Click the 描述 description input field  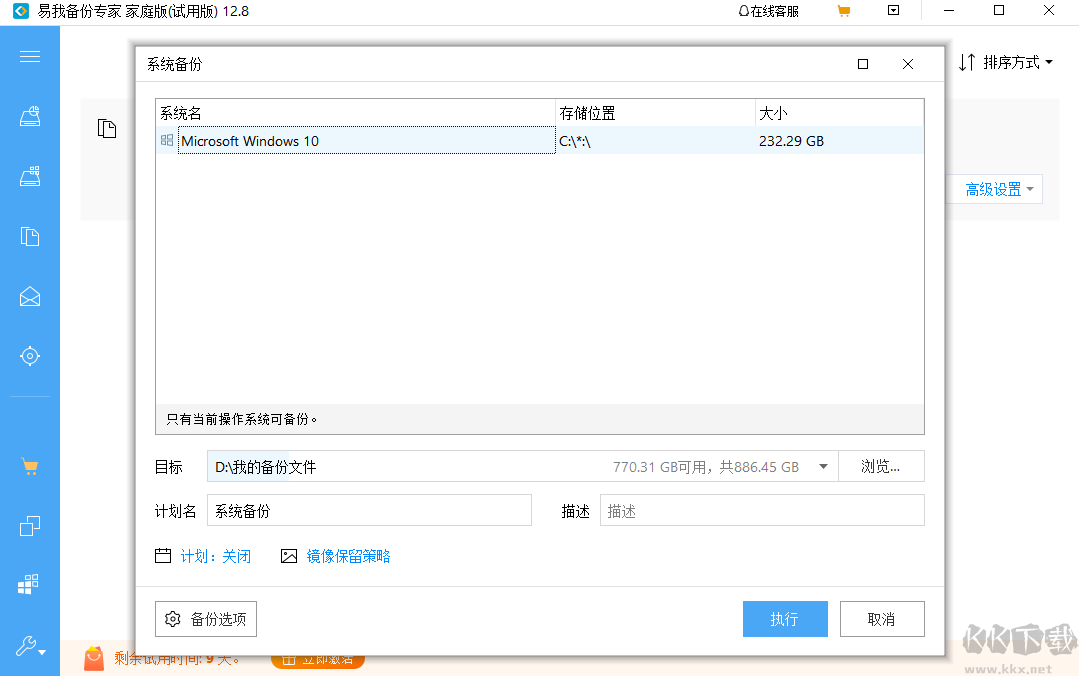pos(762,510)
